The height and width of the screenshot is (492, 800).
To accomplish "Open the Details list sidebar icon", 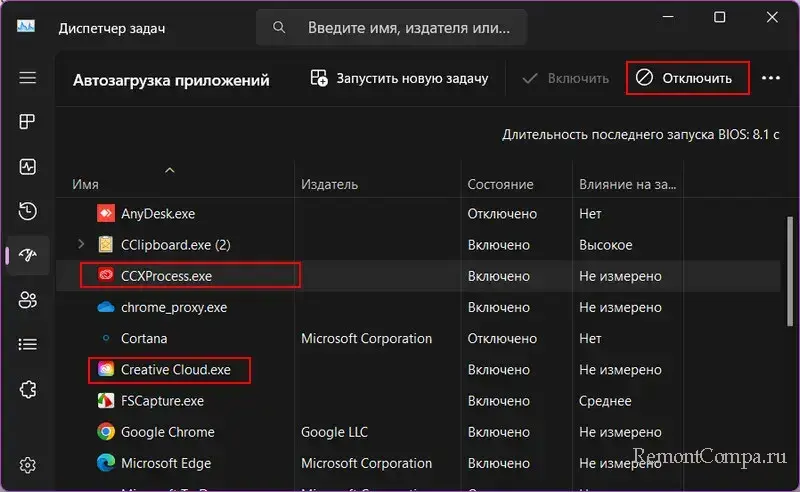I will pos(28,344).
